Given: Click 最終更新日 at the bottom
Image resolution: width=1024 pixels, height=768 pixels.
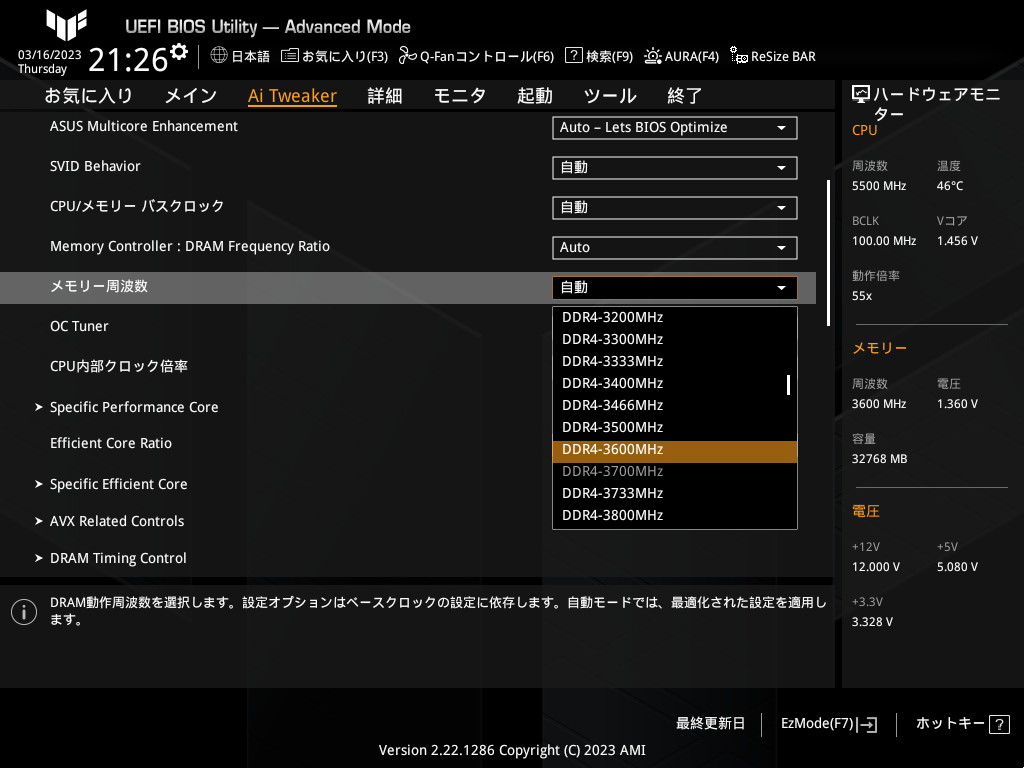Looking at the screenshot, I should click(710, 724).
